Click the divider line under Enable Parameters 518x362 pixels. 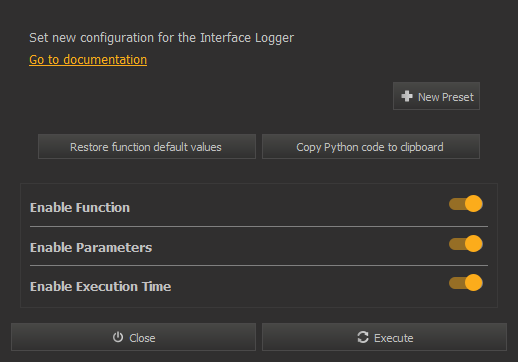(x=259, y=265)
